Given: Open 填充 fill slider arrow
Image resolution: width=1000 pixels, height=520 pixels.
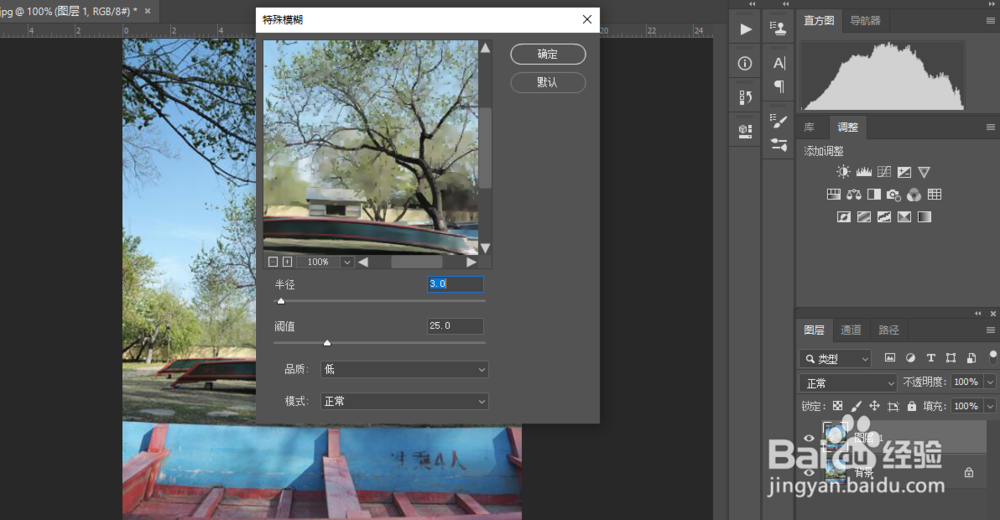Looking at the screenshot, I should (990, 406).
